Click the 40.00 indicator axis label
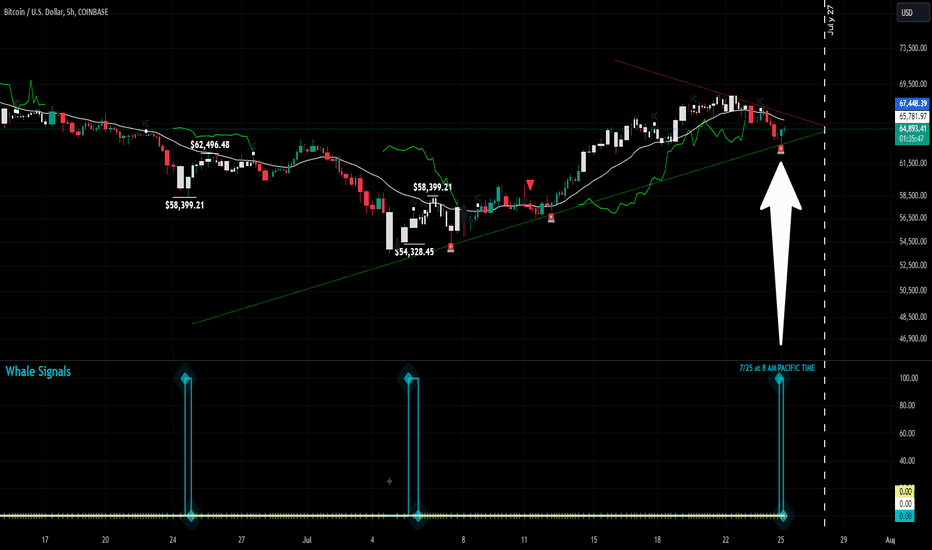 (x=907, y=461)
